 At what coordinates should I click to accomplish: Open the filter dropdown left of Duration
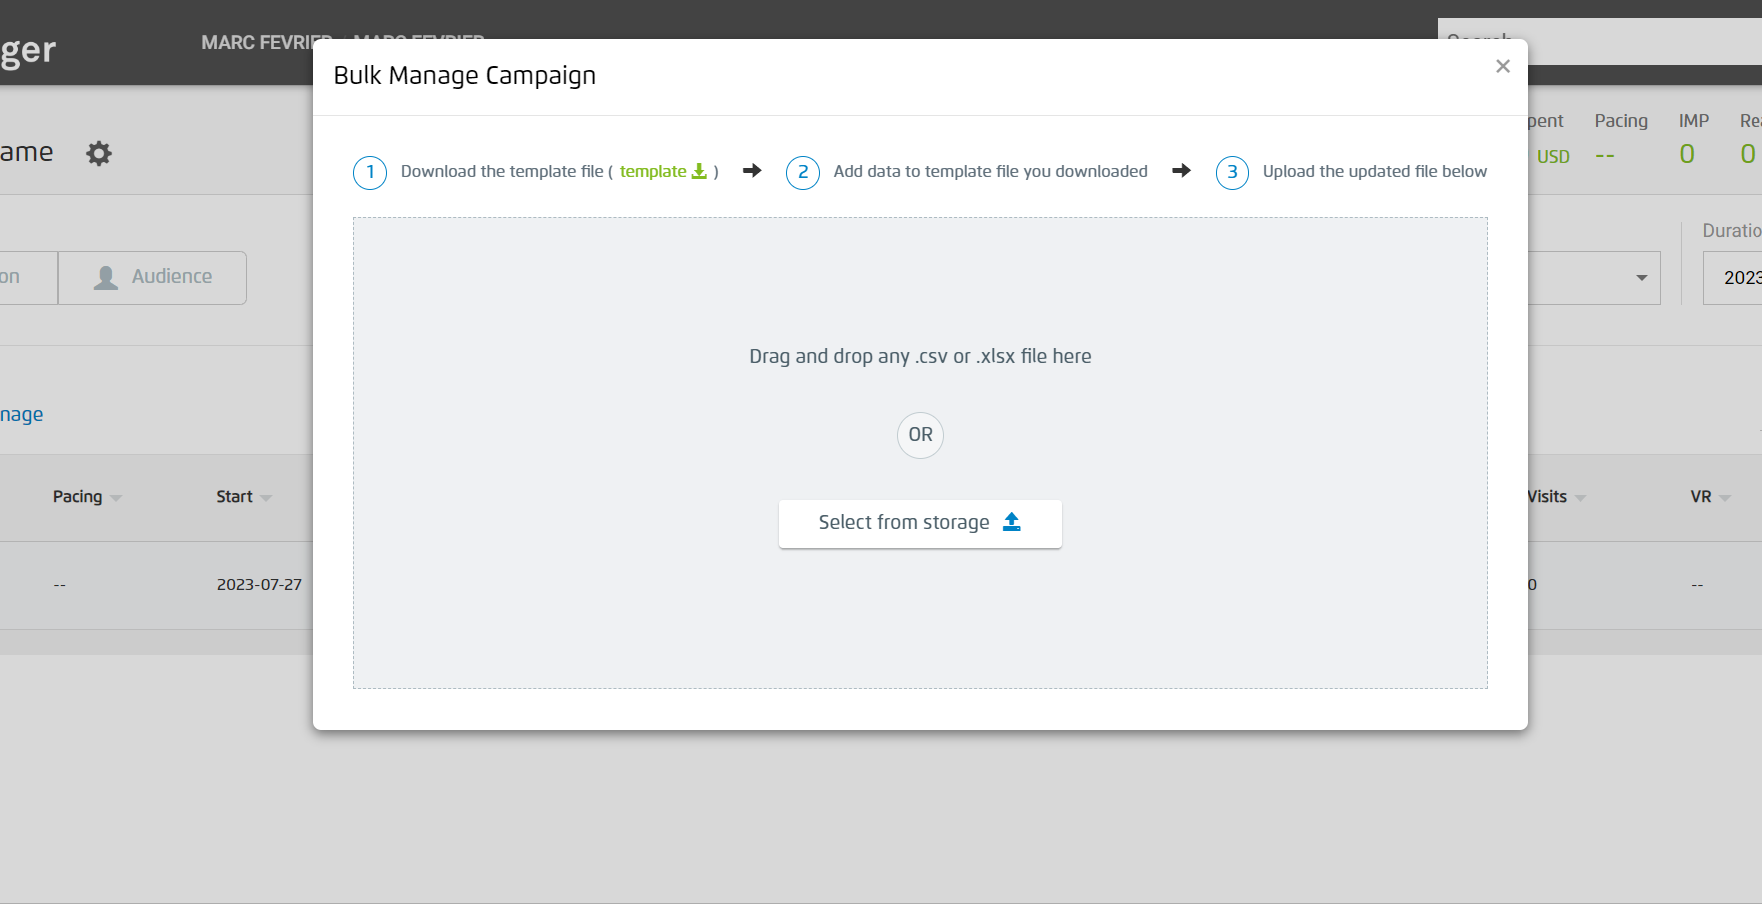pos(1641,278)
